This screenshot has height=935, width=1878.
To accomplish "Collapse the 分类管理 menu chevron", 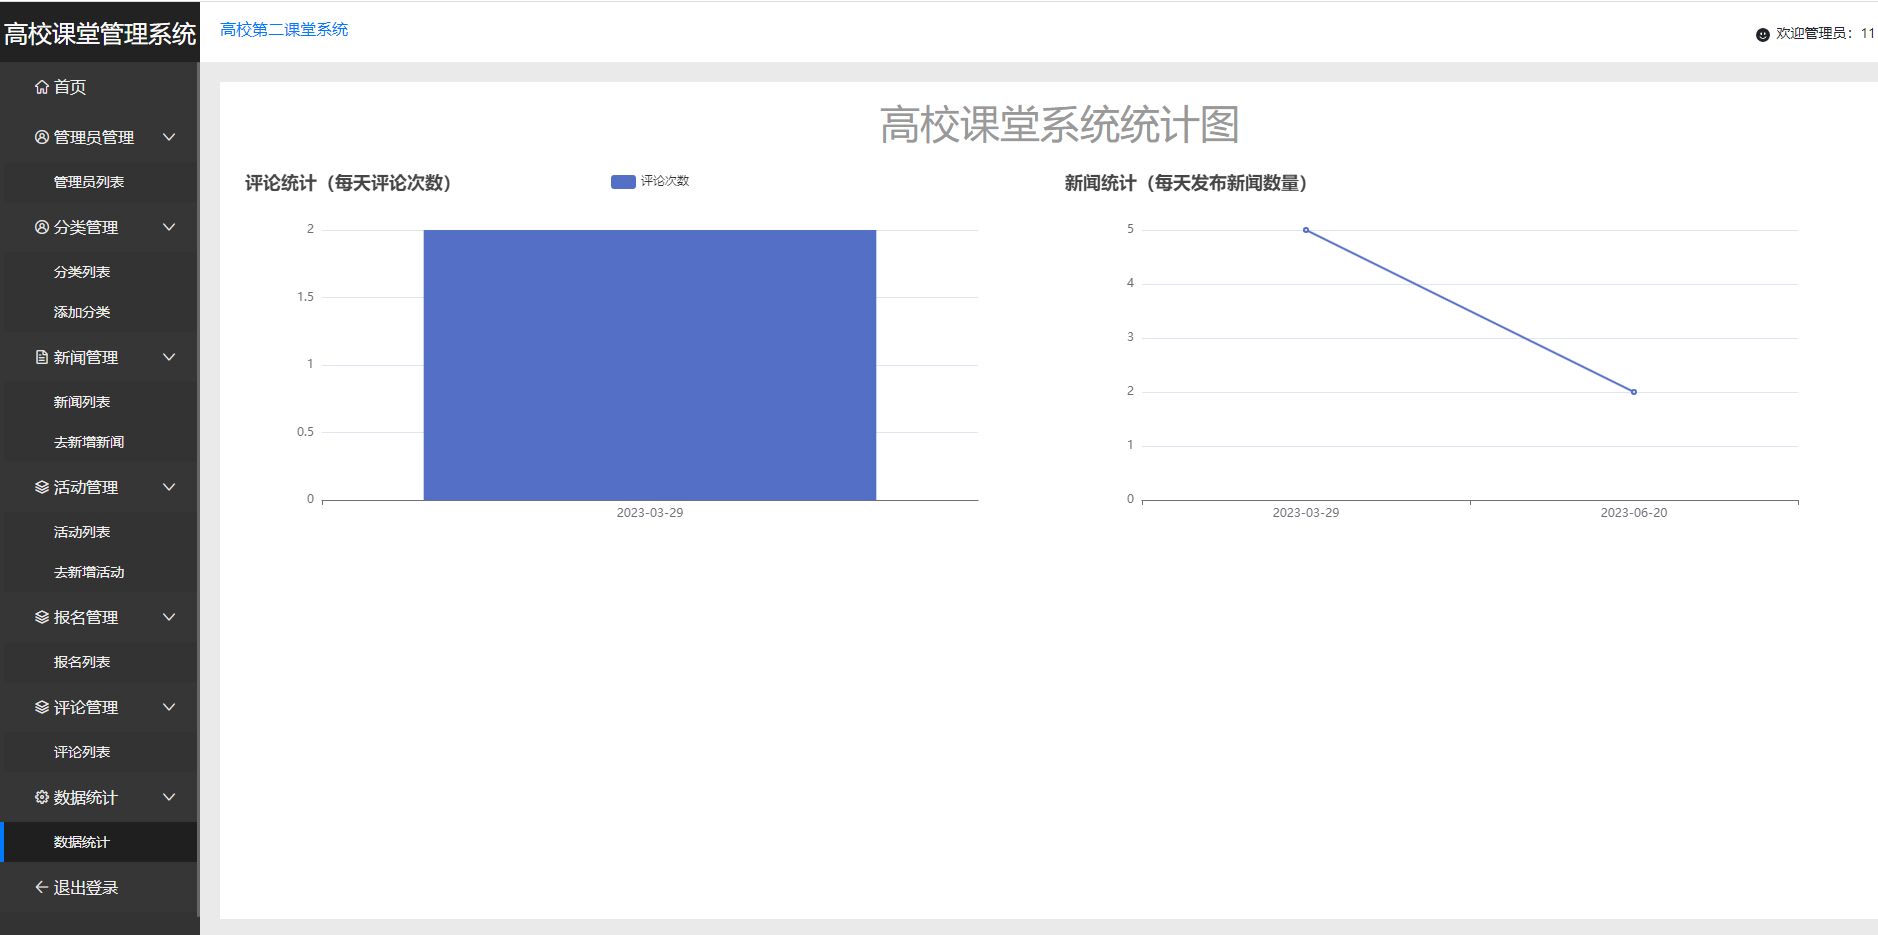I will [169, 227].
